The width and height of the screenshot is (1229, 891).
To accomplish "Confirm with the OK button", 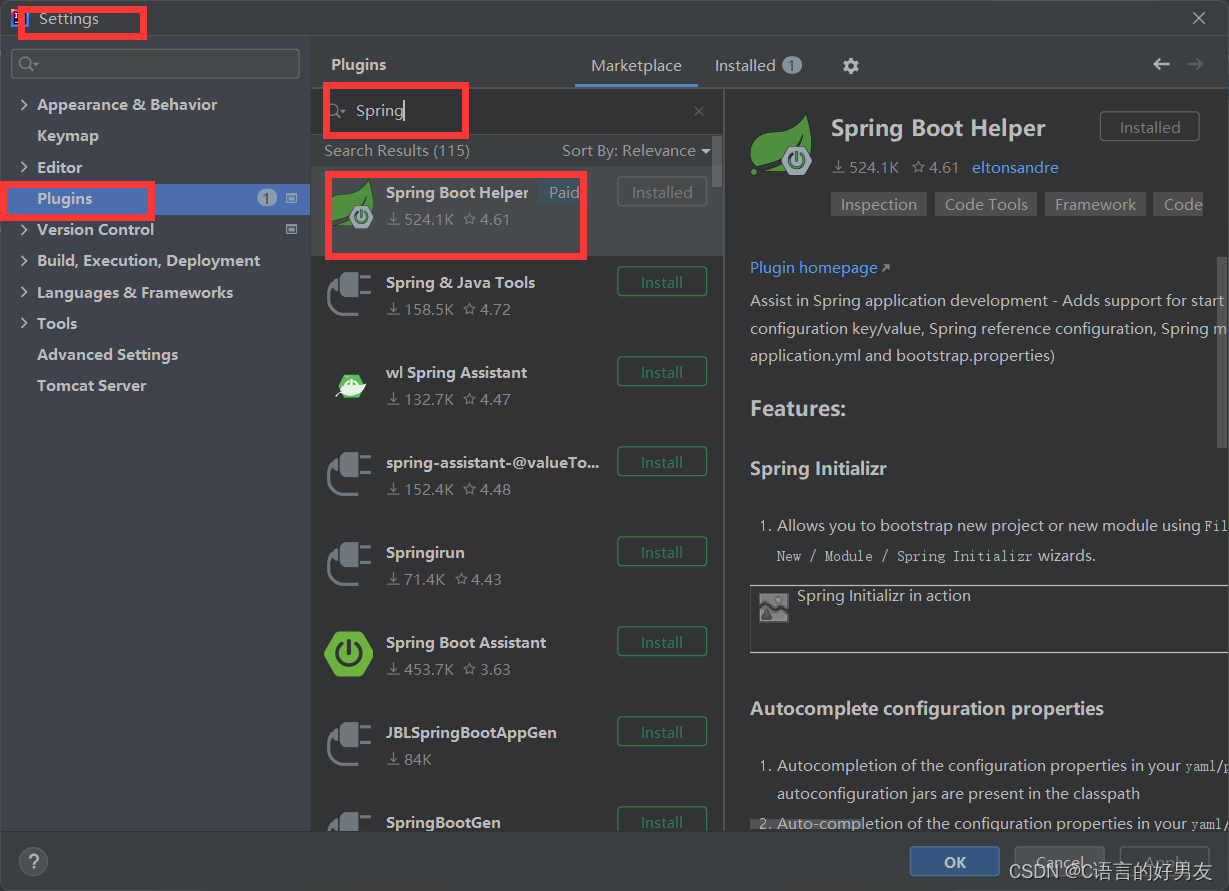I will pos(955,862).
